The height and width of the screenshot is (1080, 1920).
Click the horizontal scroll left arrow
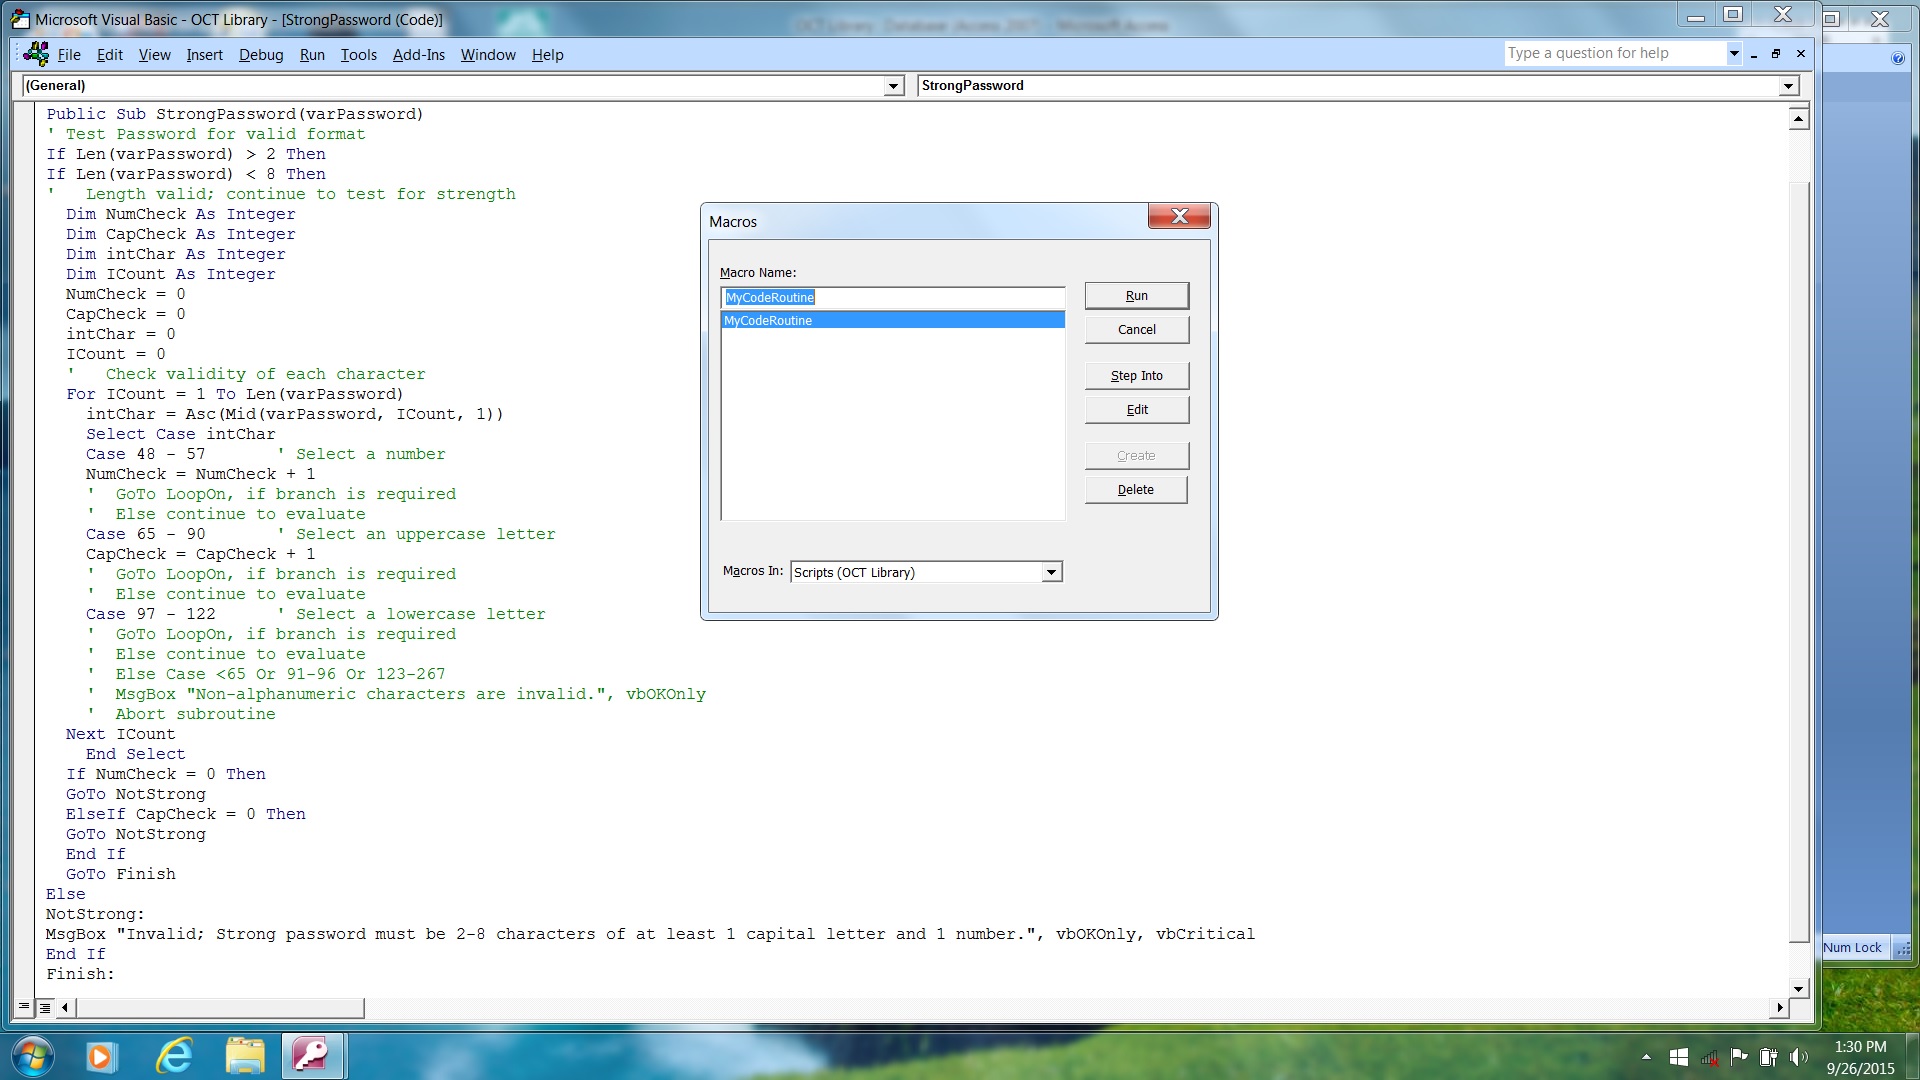click(65, 1007)
